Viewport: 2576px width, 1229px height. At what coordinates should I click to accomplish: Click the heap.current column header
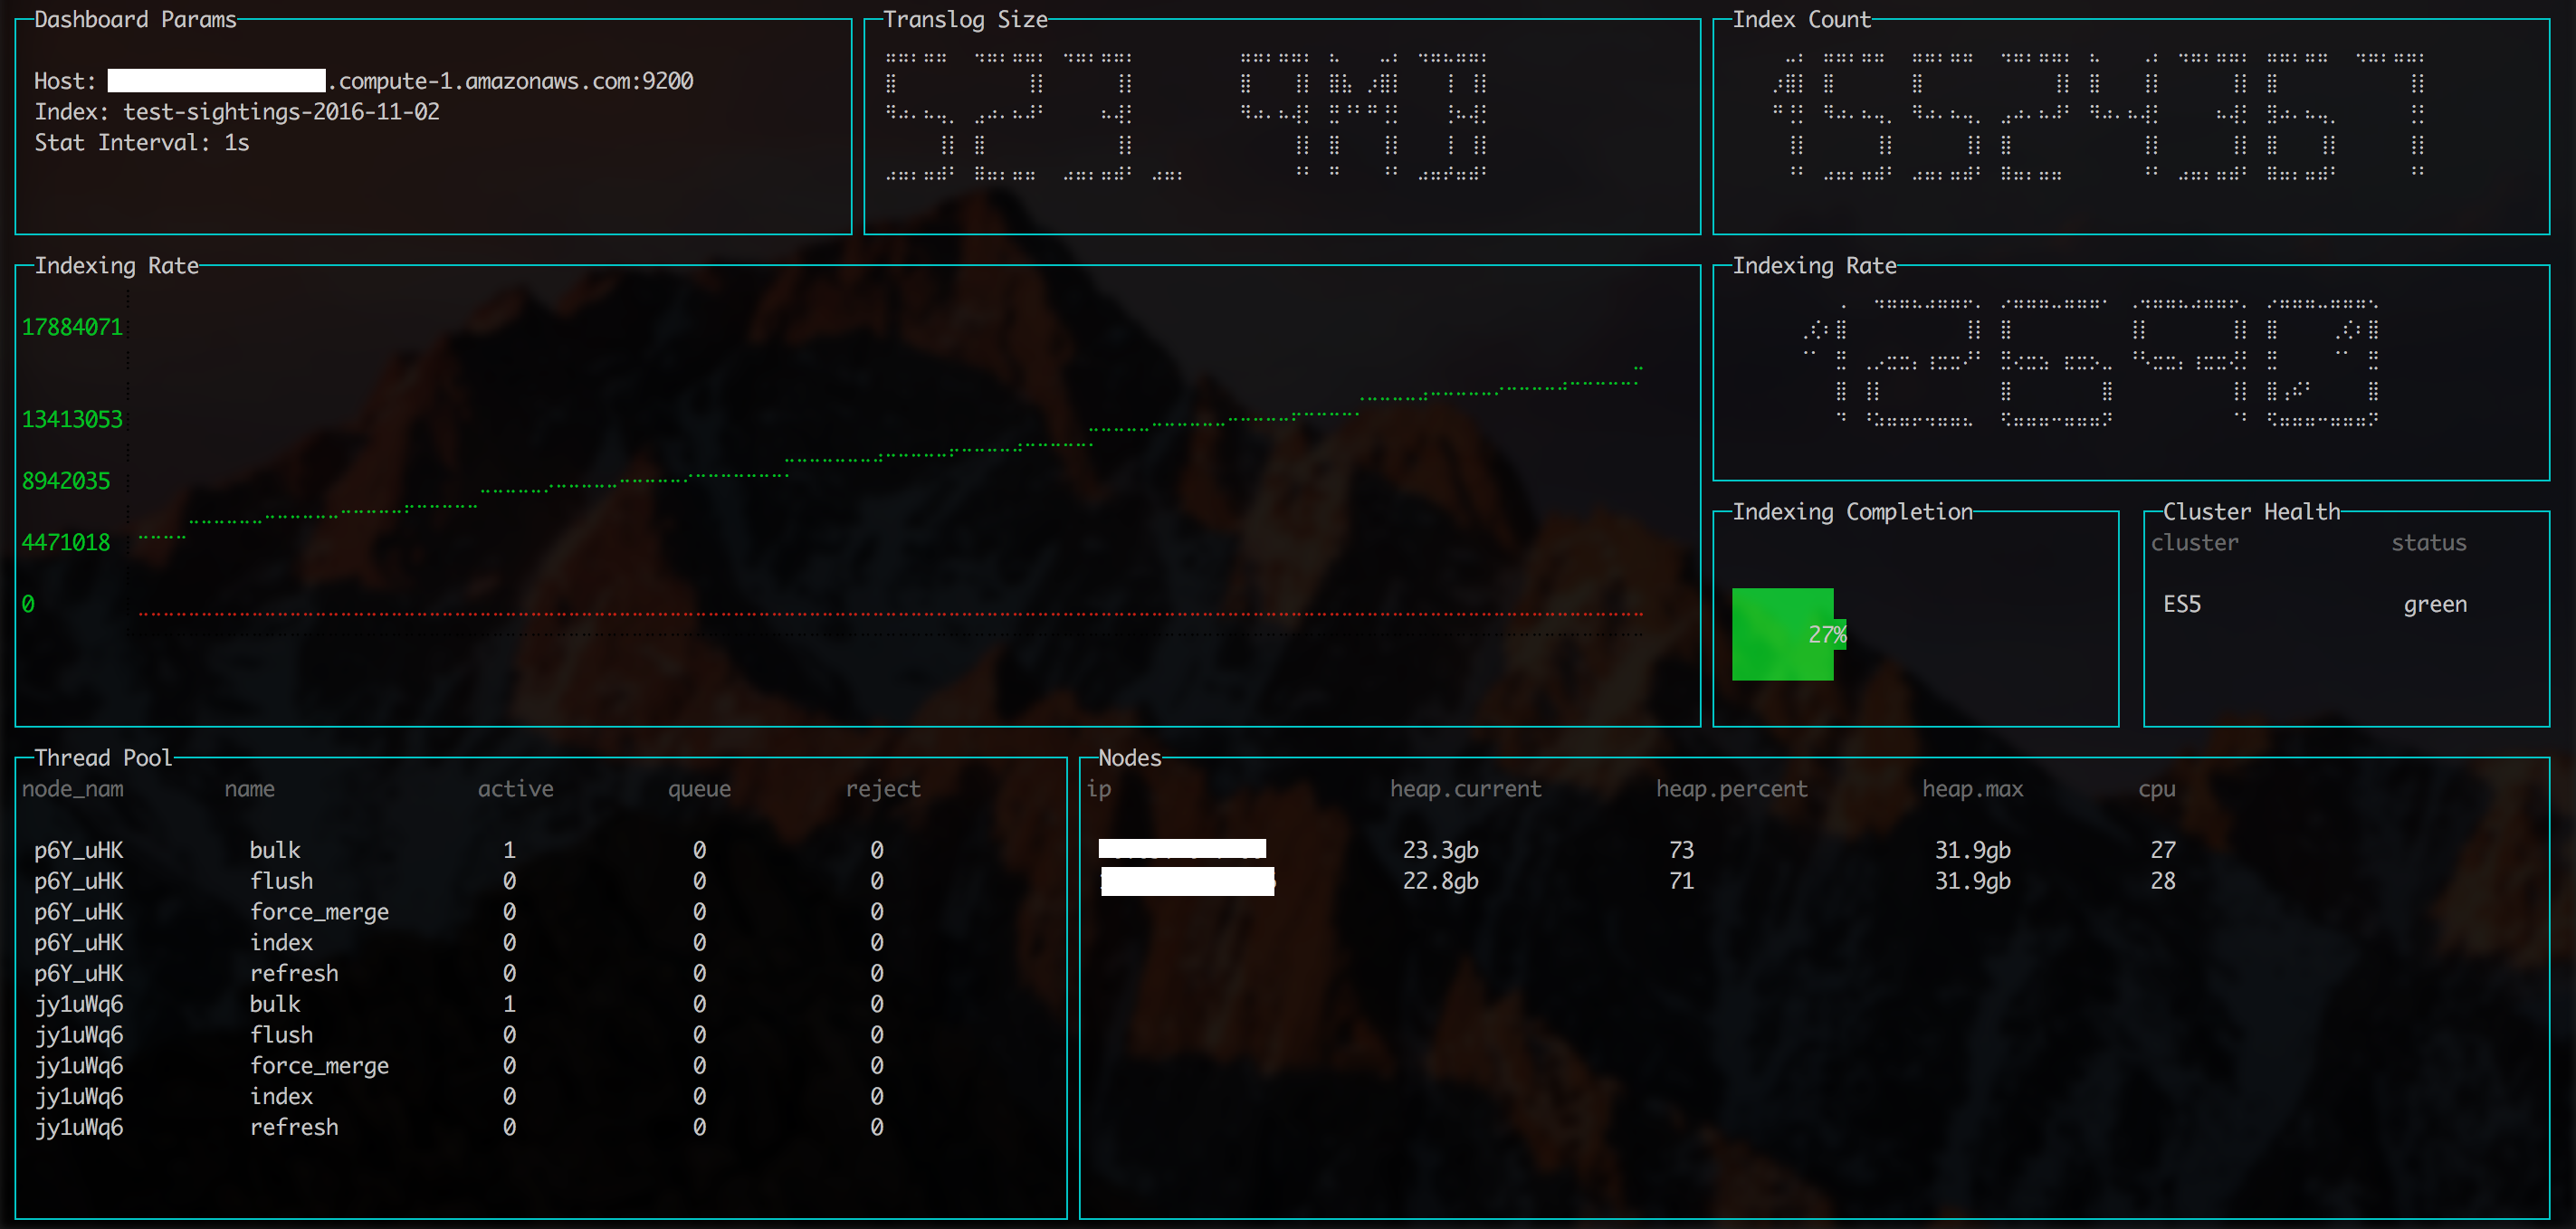pos(1465,789)
